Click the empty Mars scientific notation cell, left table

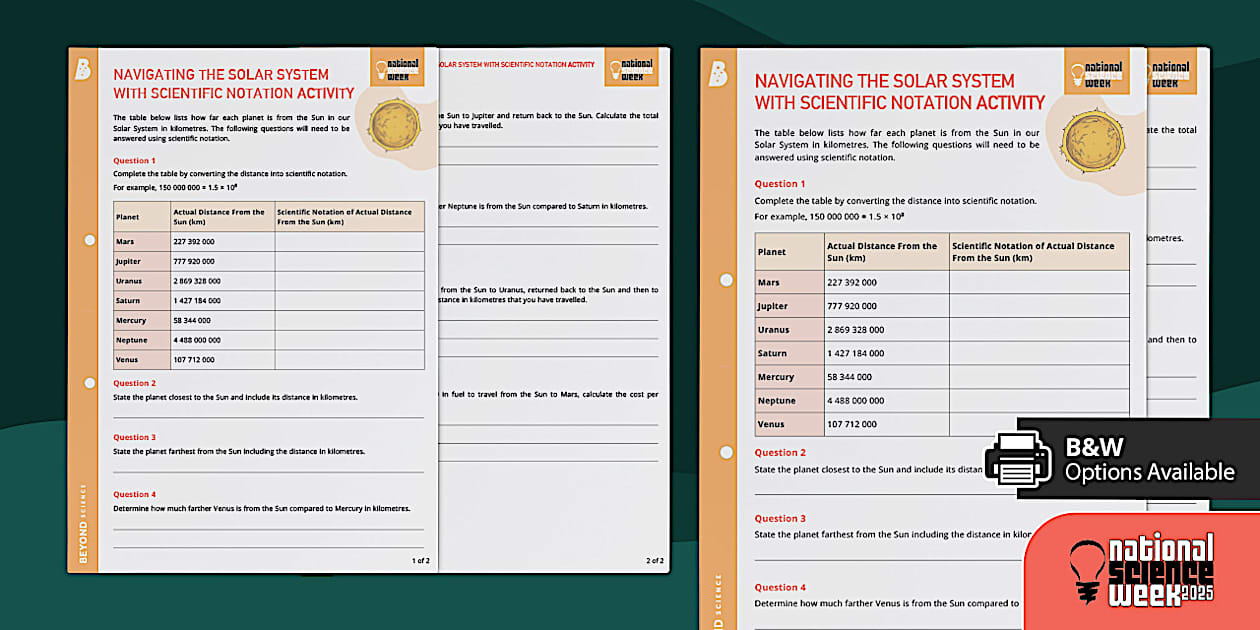349,241
